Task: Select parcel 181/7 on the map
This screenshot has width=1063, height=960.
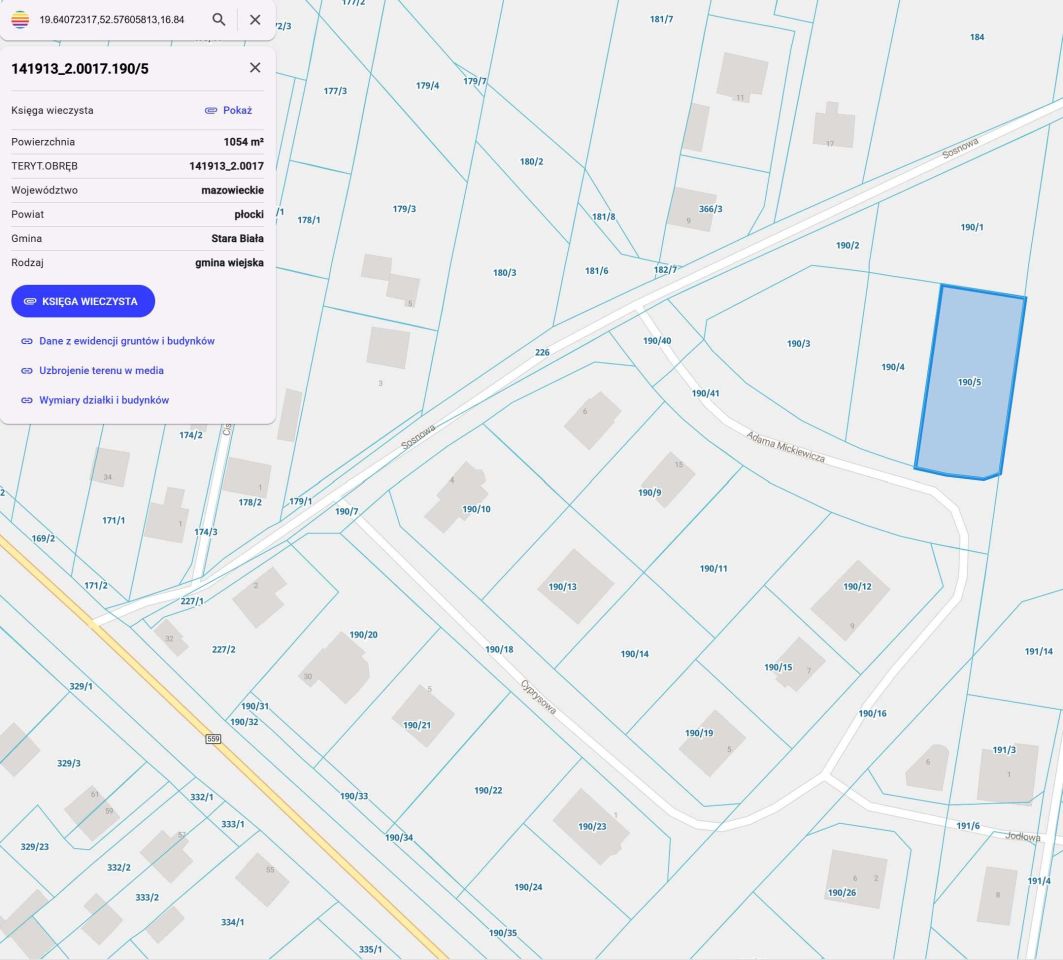Action: 662,20
